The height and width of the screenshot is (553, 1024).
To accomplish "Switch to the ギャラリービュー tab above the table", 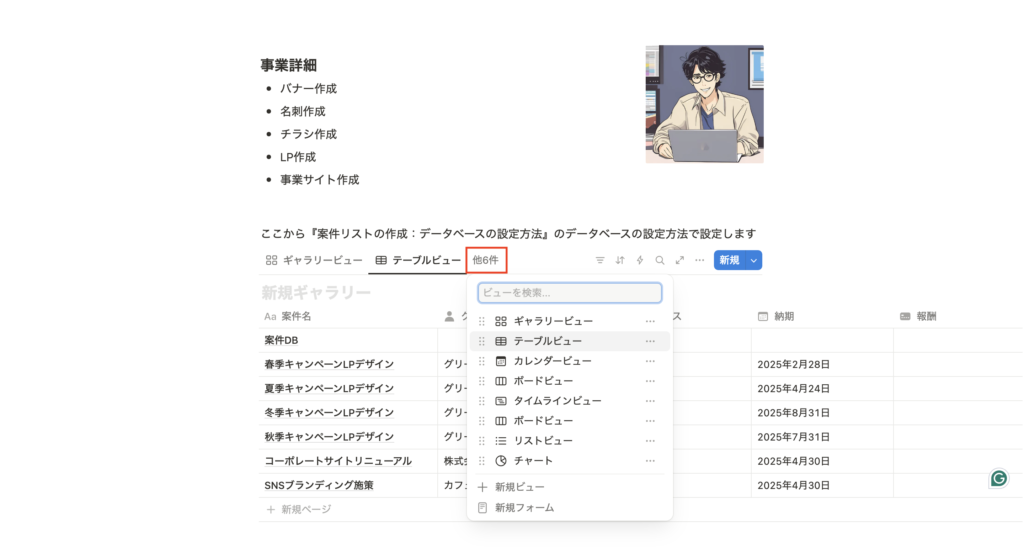I will tap(314, 260).
